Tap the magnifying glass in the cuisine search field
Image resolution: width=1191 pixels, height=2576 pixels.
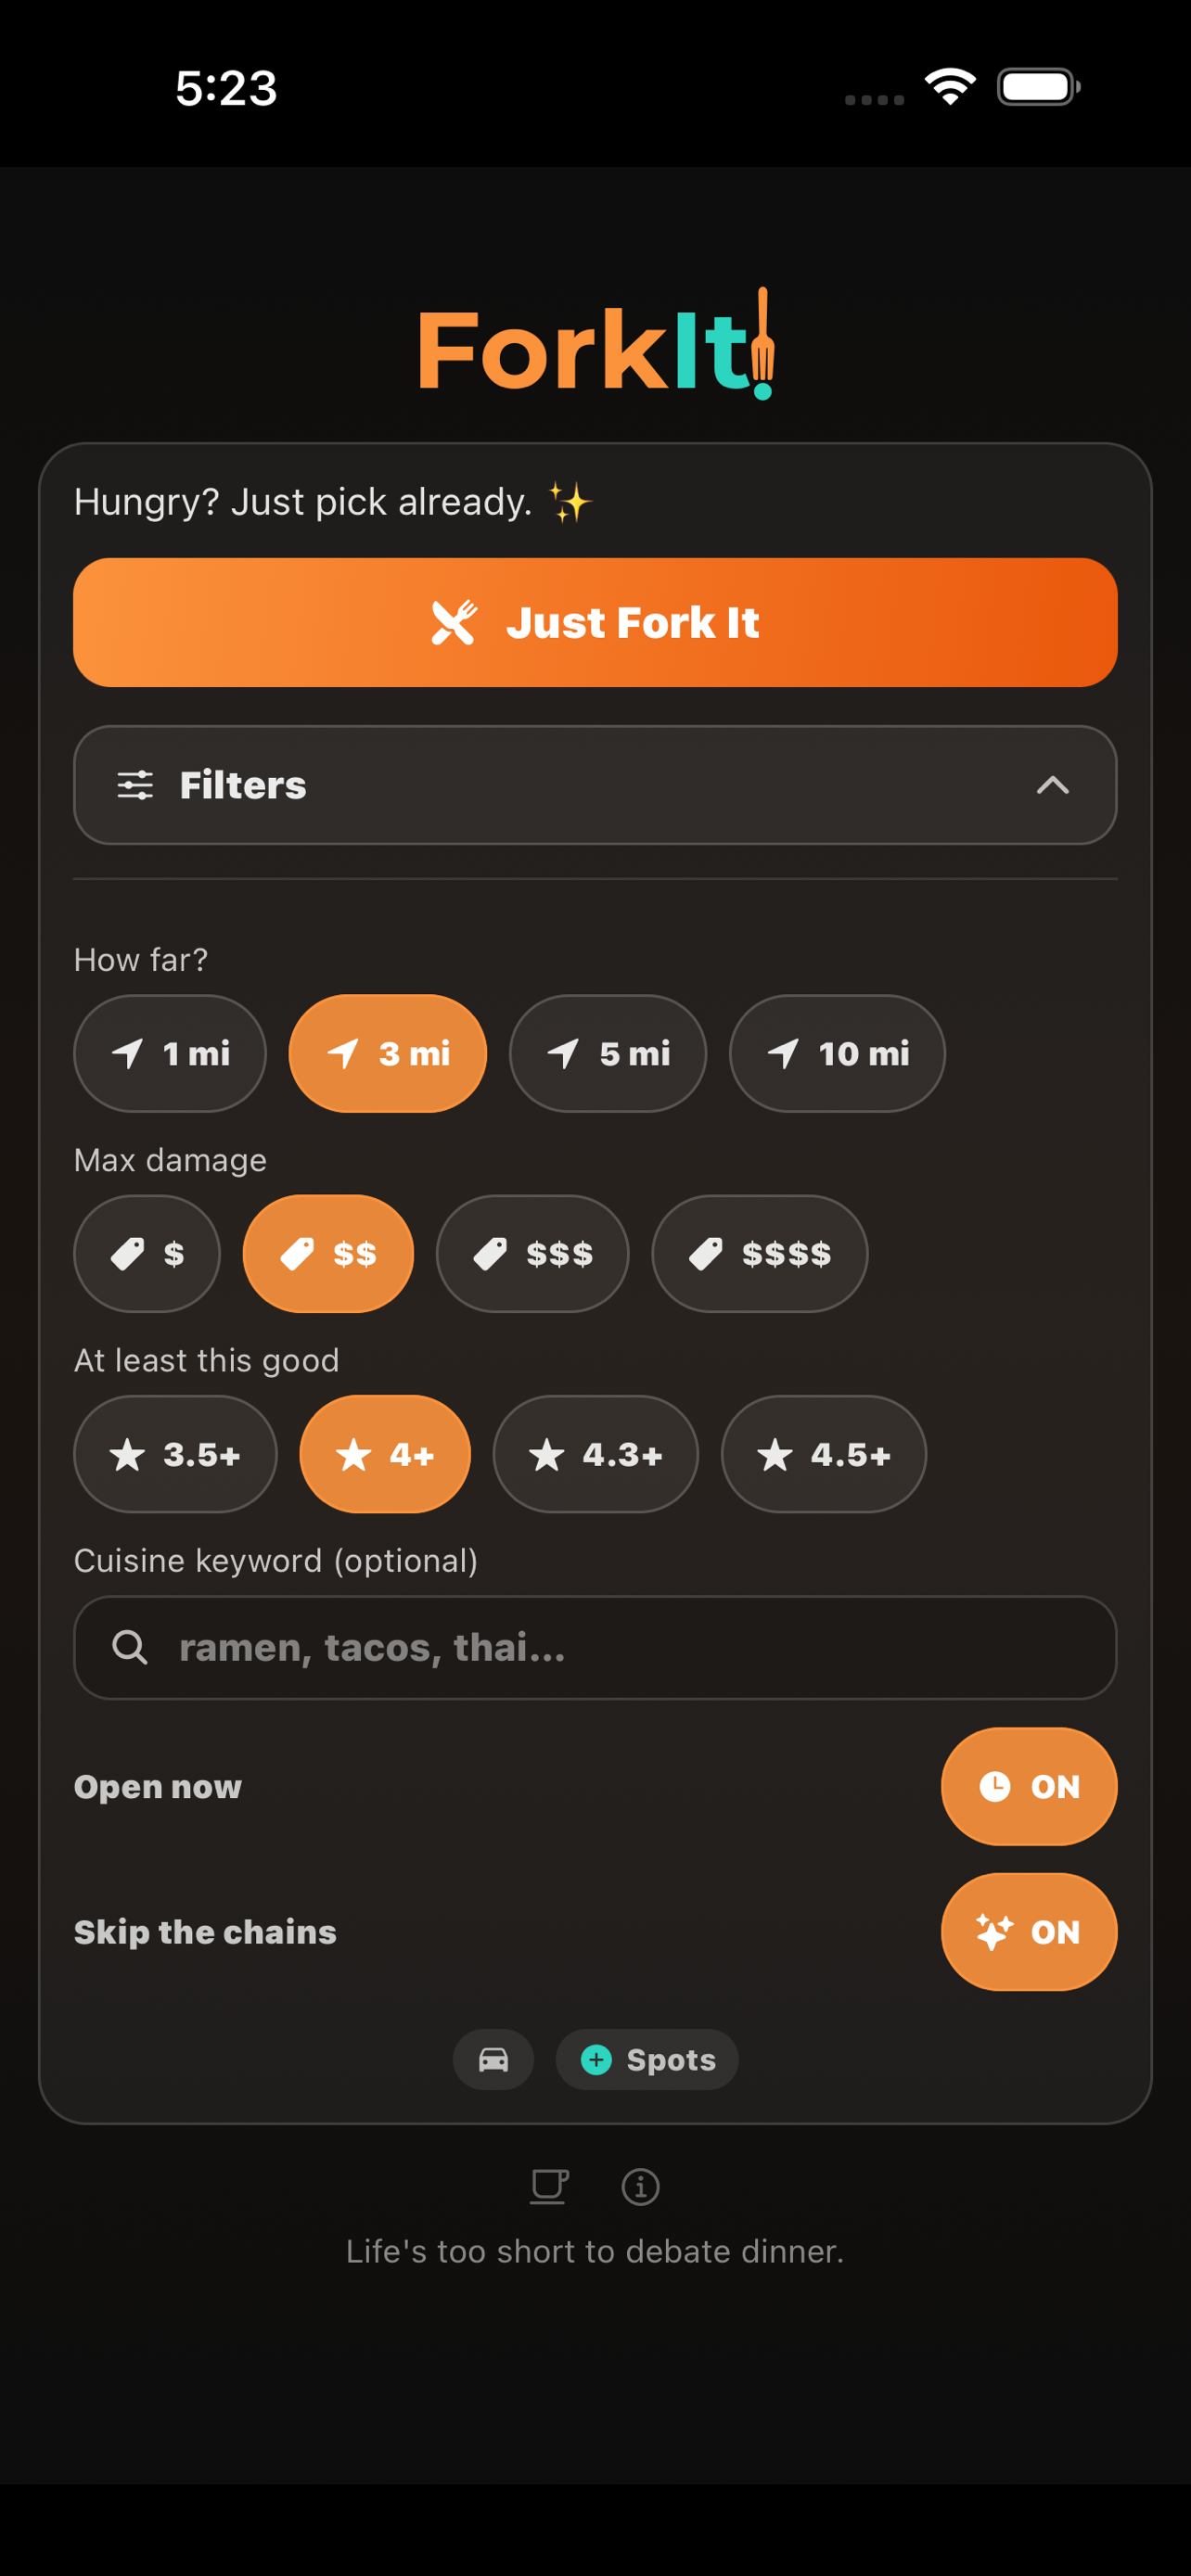(130, 1647)
